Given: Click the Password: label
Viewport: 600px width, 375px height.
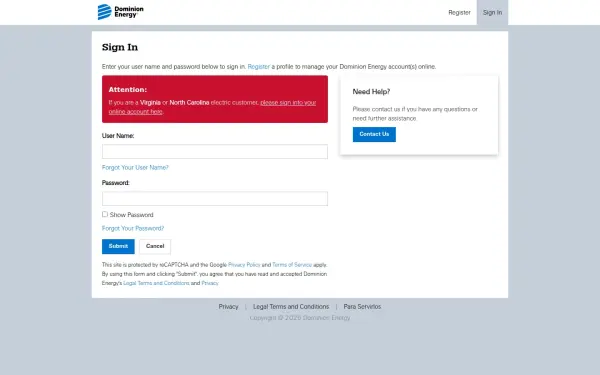Looking at the screenshot, I should pos(116,183).
